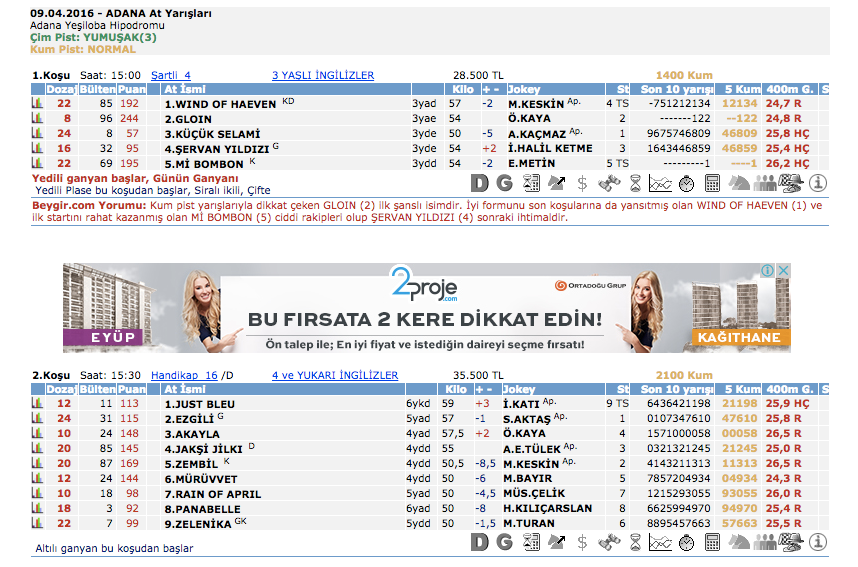Open binoculars icon under race 2
The height and width of the screenshot is (567, 858).
point(609,542)
